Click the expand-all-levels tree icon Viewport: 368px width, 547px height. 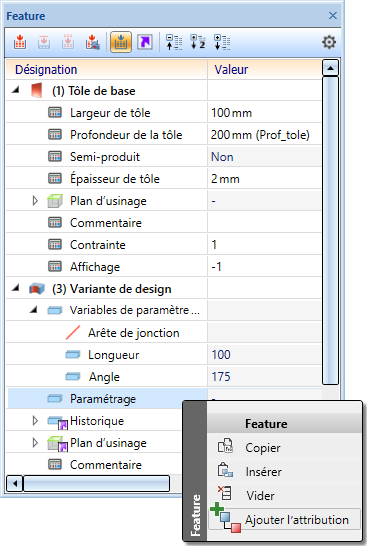(222, 42)
